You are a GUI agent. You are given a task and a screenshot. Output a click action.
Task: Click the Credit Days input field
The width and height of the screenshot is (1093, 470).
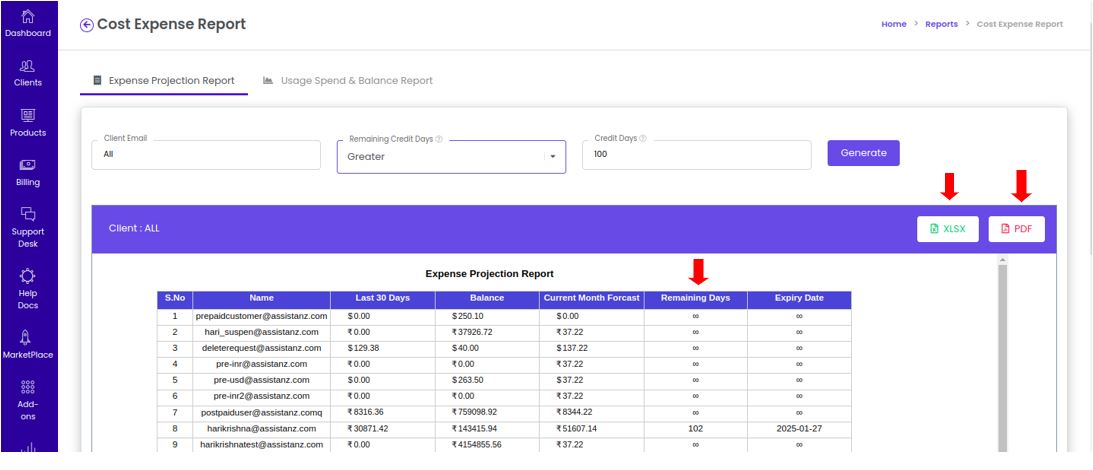pyautogui.click(x=696, y=155)
